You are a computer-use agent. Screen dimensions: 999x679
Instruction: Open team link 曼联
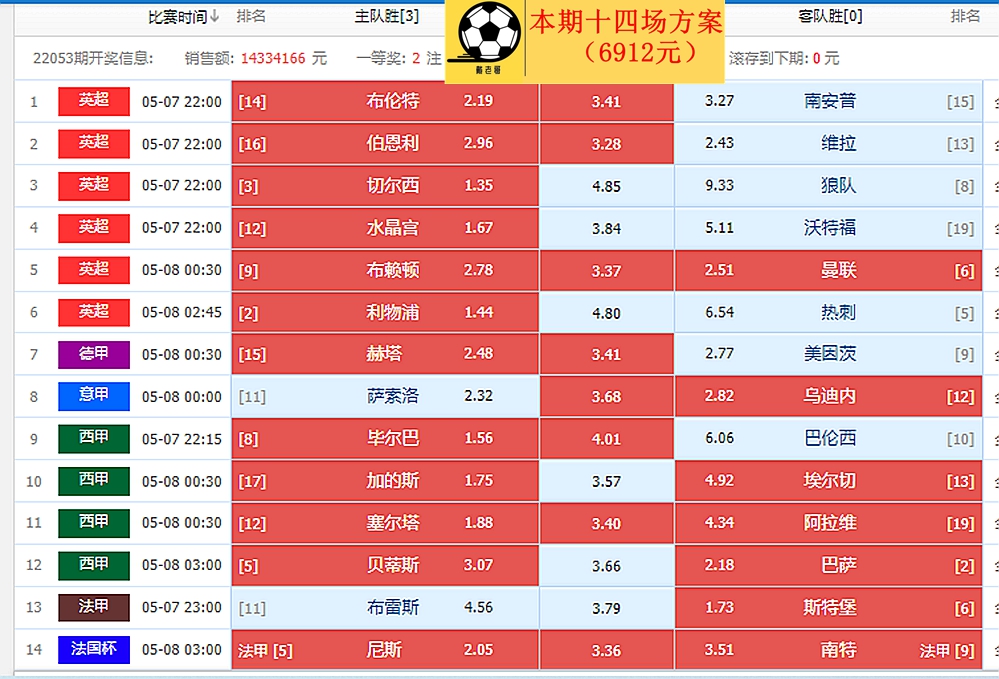[838, 270]
